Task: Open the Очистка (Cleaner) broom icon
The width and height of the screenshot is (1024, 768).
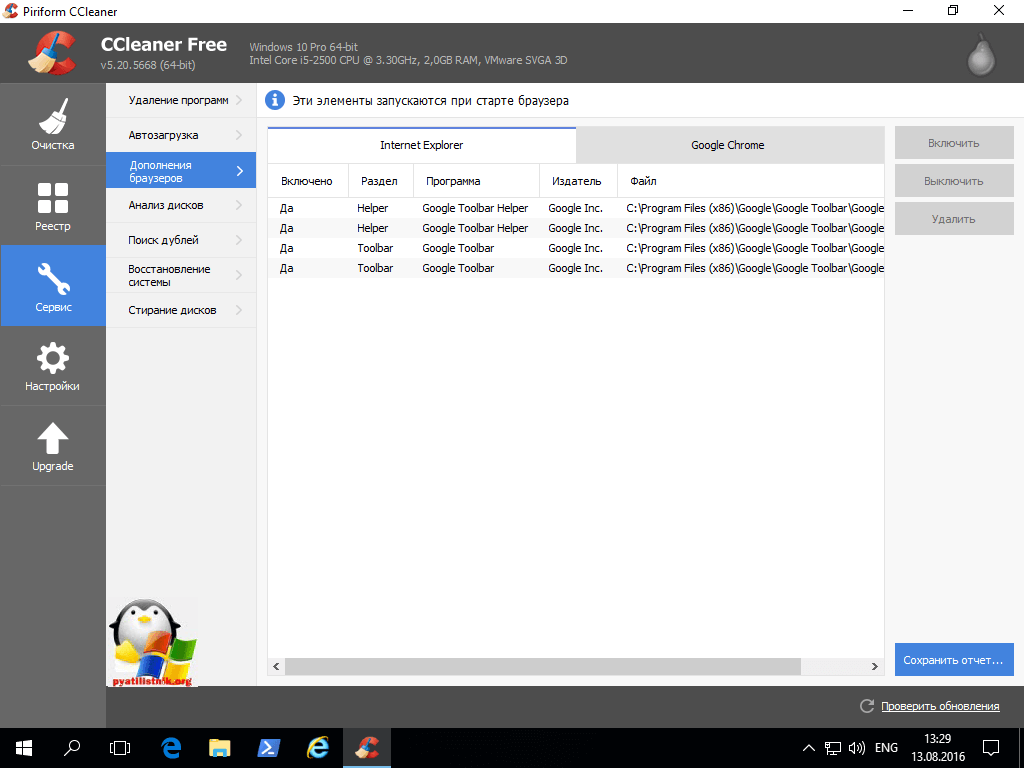Action: pos(52,117)
